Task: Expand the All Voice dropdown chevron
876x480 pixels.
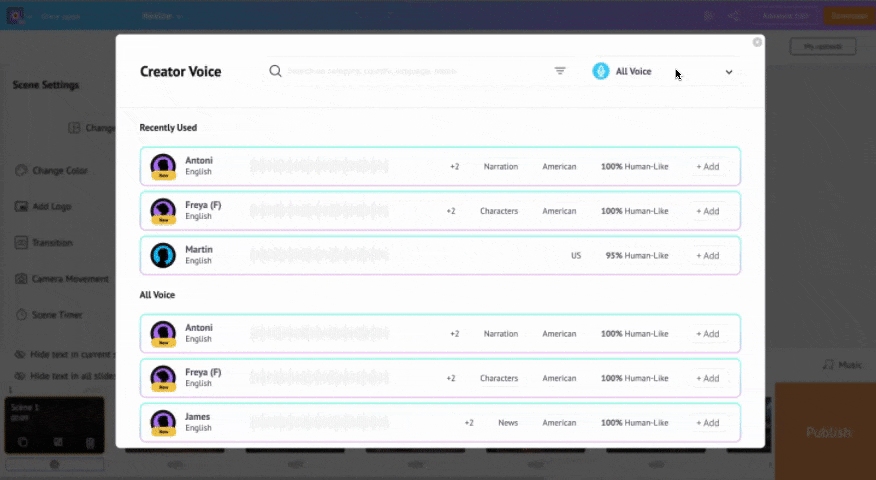Action: 729,72
